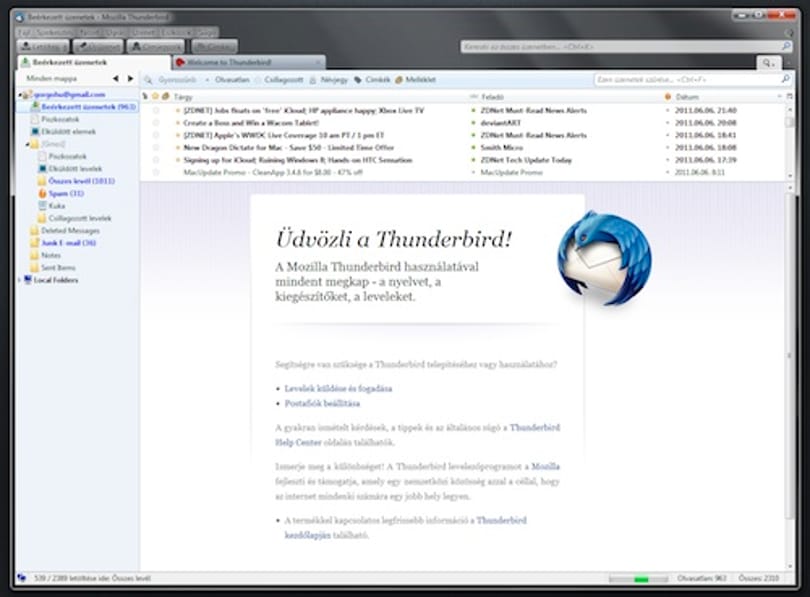Viewport: 810px width, 597px height.
Task: Collapse the gmail account tree
Action: (x=20, y=95)
